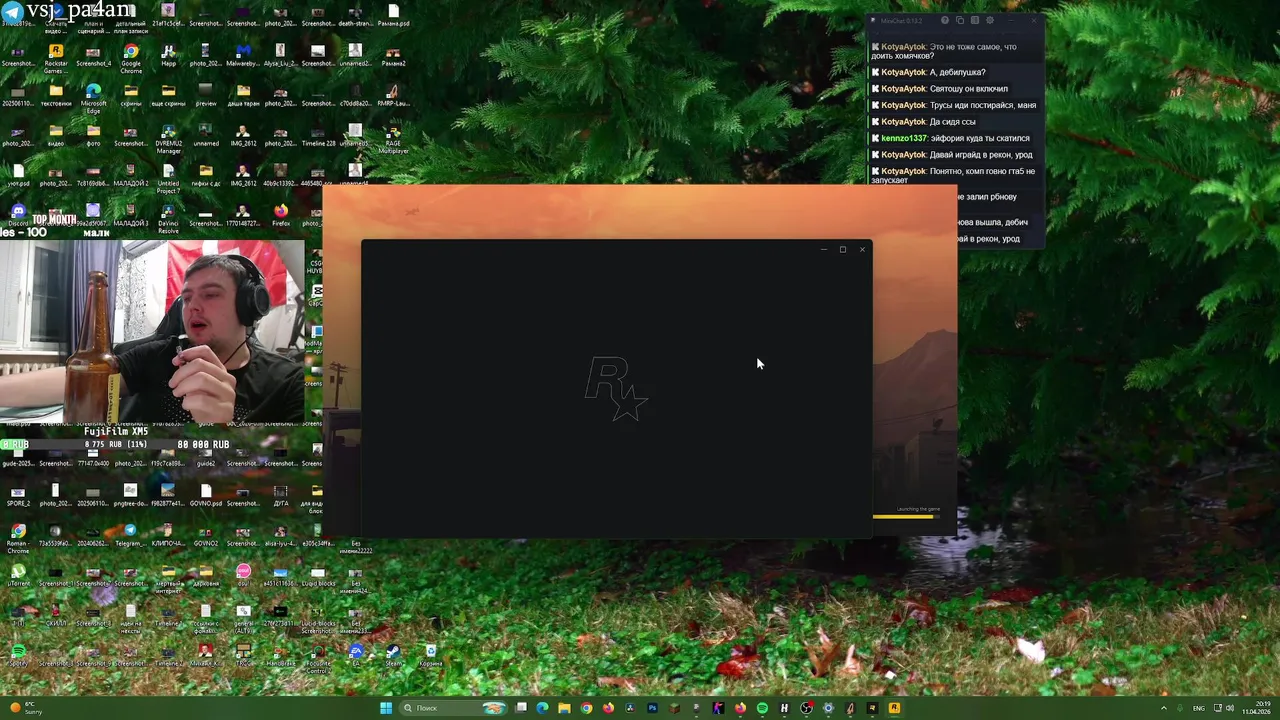
Task: Open File Explorer from taskbar
Action: click(564, 708)
